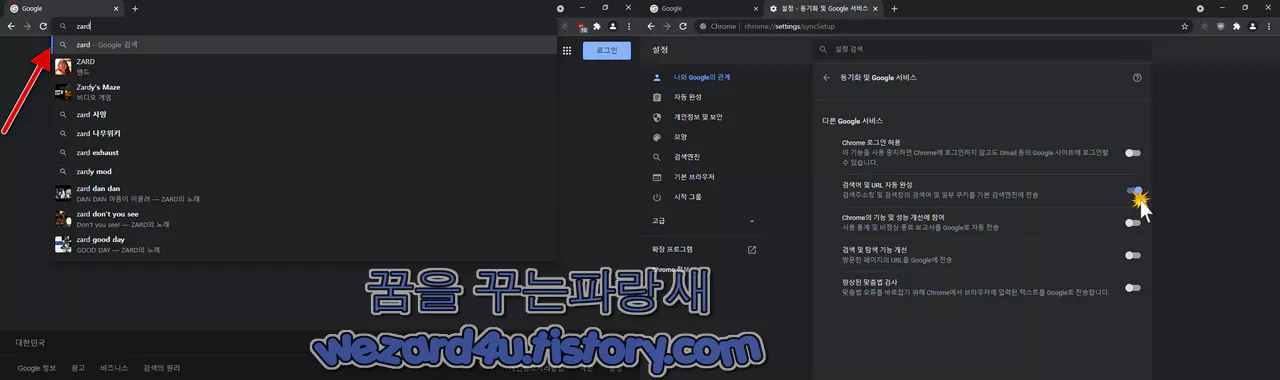Toggle '검색 및 탐색 기능 개선' switch

1133,255
